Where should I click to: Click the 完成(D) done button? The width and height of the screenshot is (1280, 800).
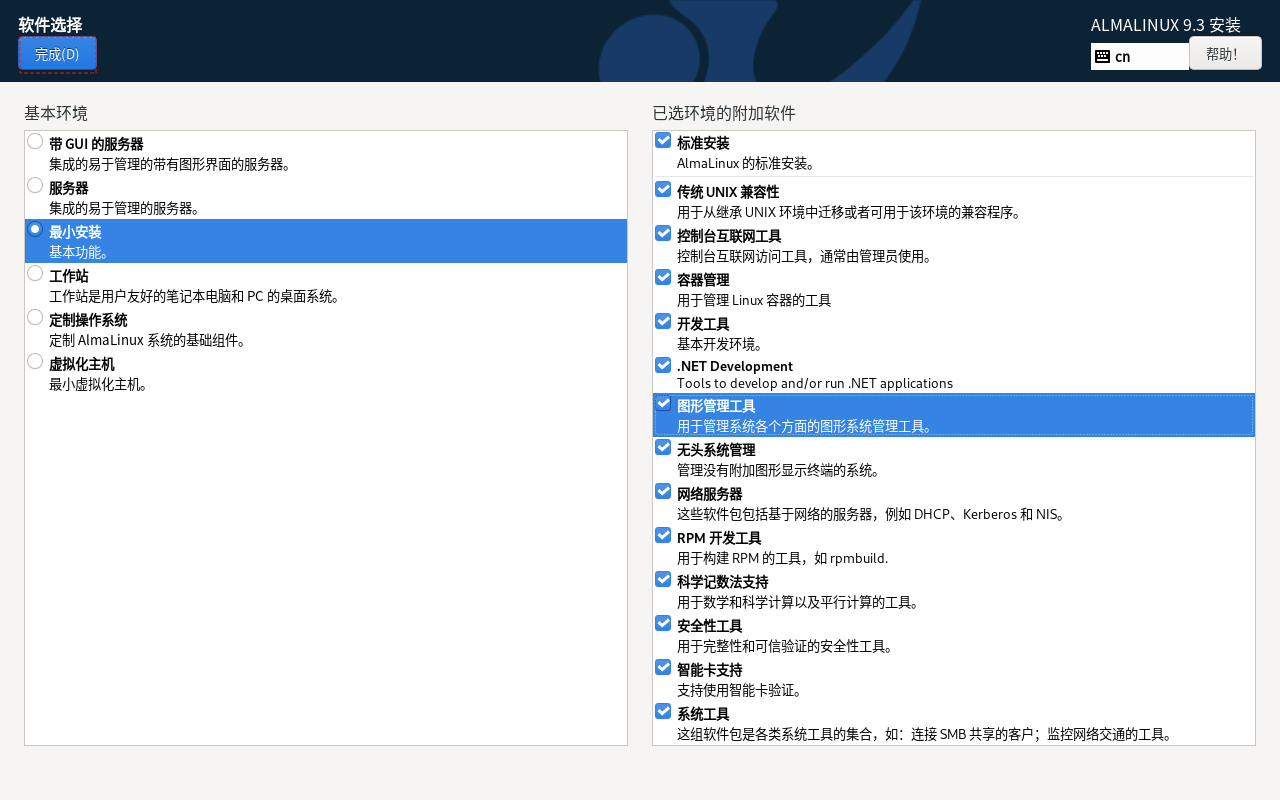(57, 54)
